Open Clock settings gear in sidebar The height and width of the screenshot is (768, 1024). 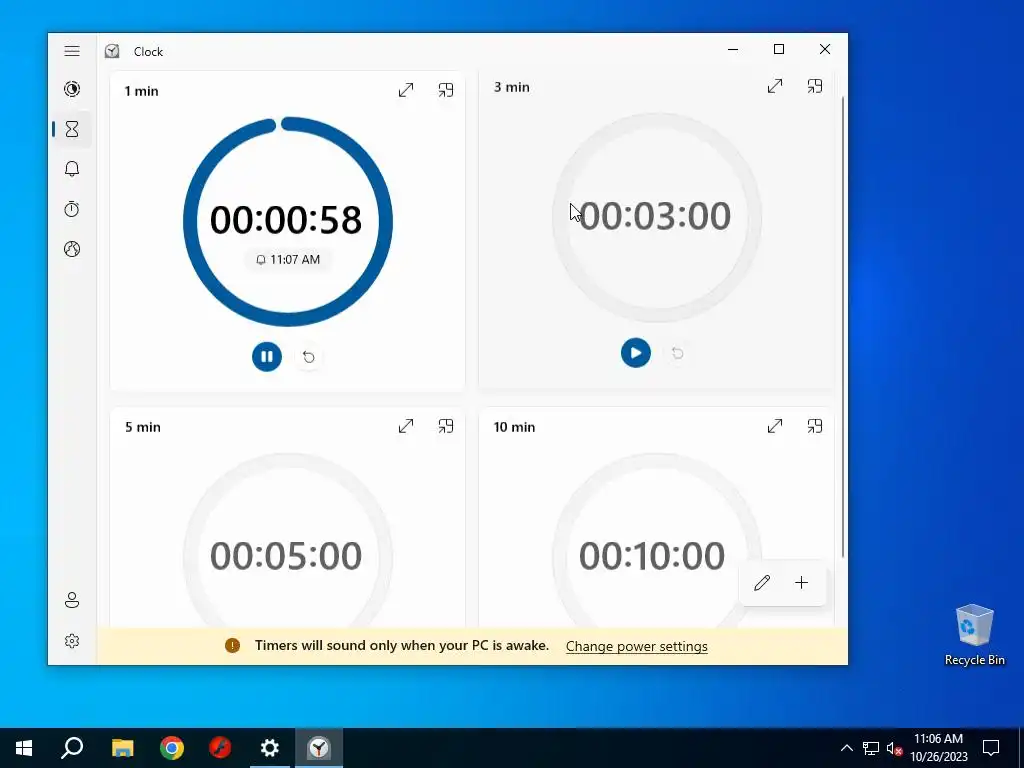pos(72,641)
